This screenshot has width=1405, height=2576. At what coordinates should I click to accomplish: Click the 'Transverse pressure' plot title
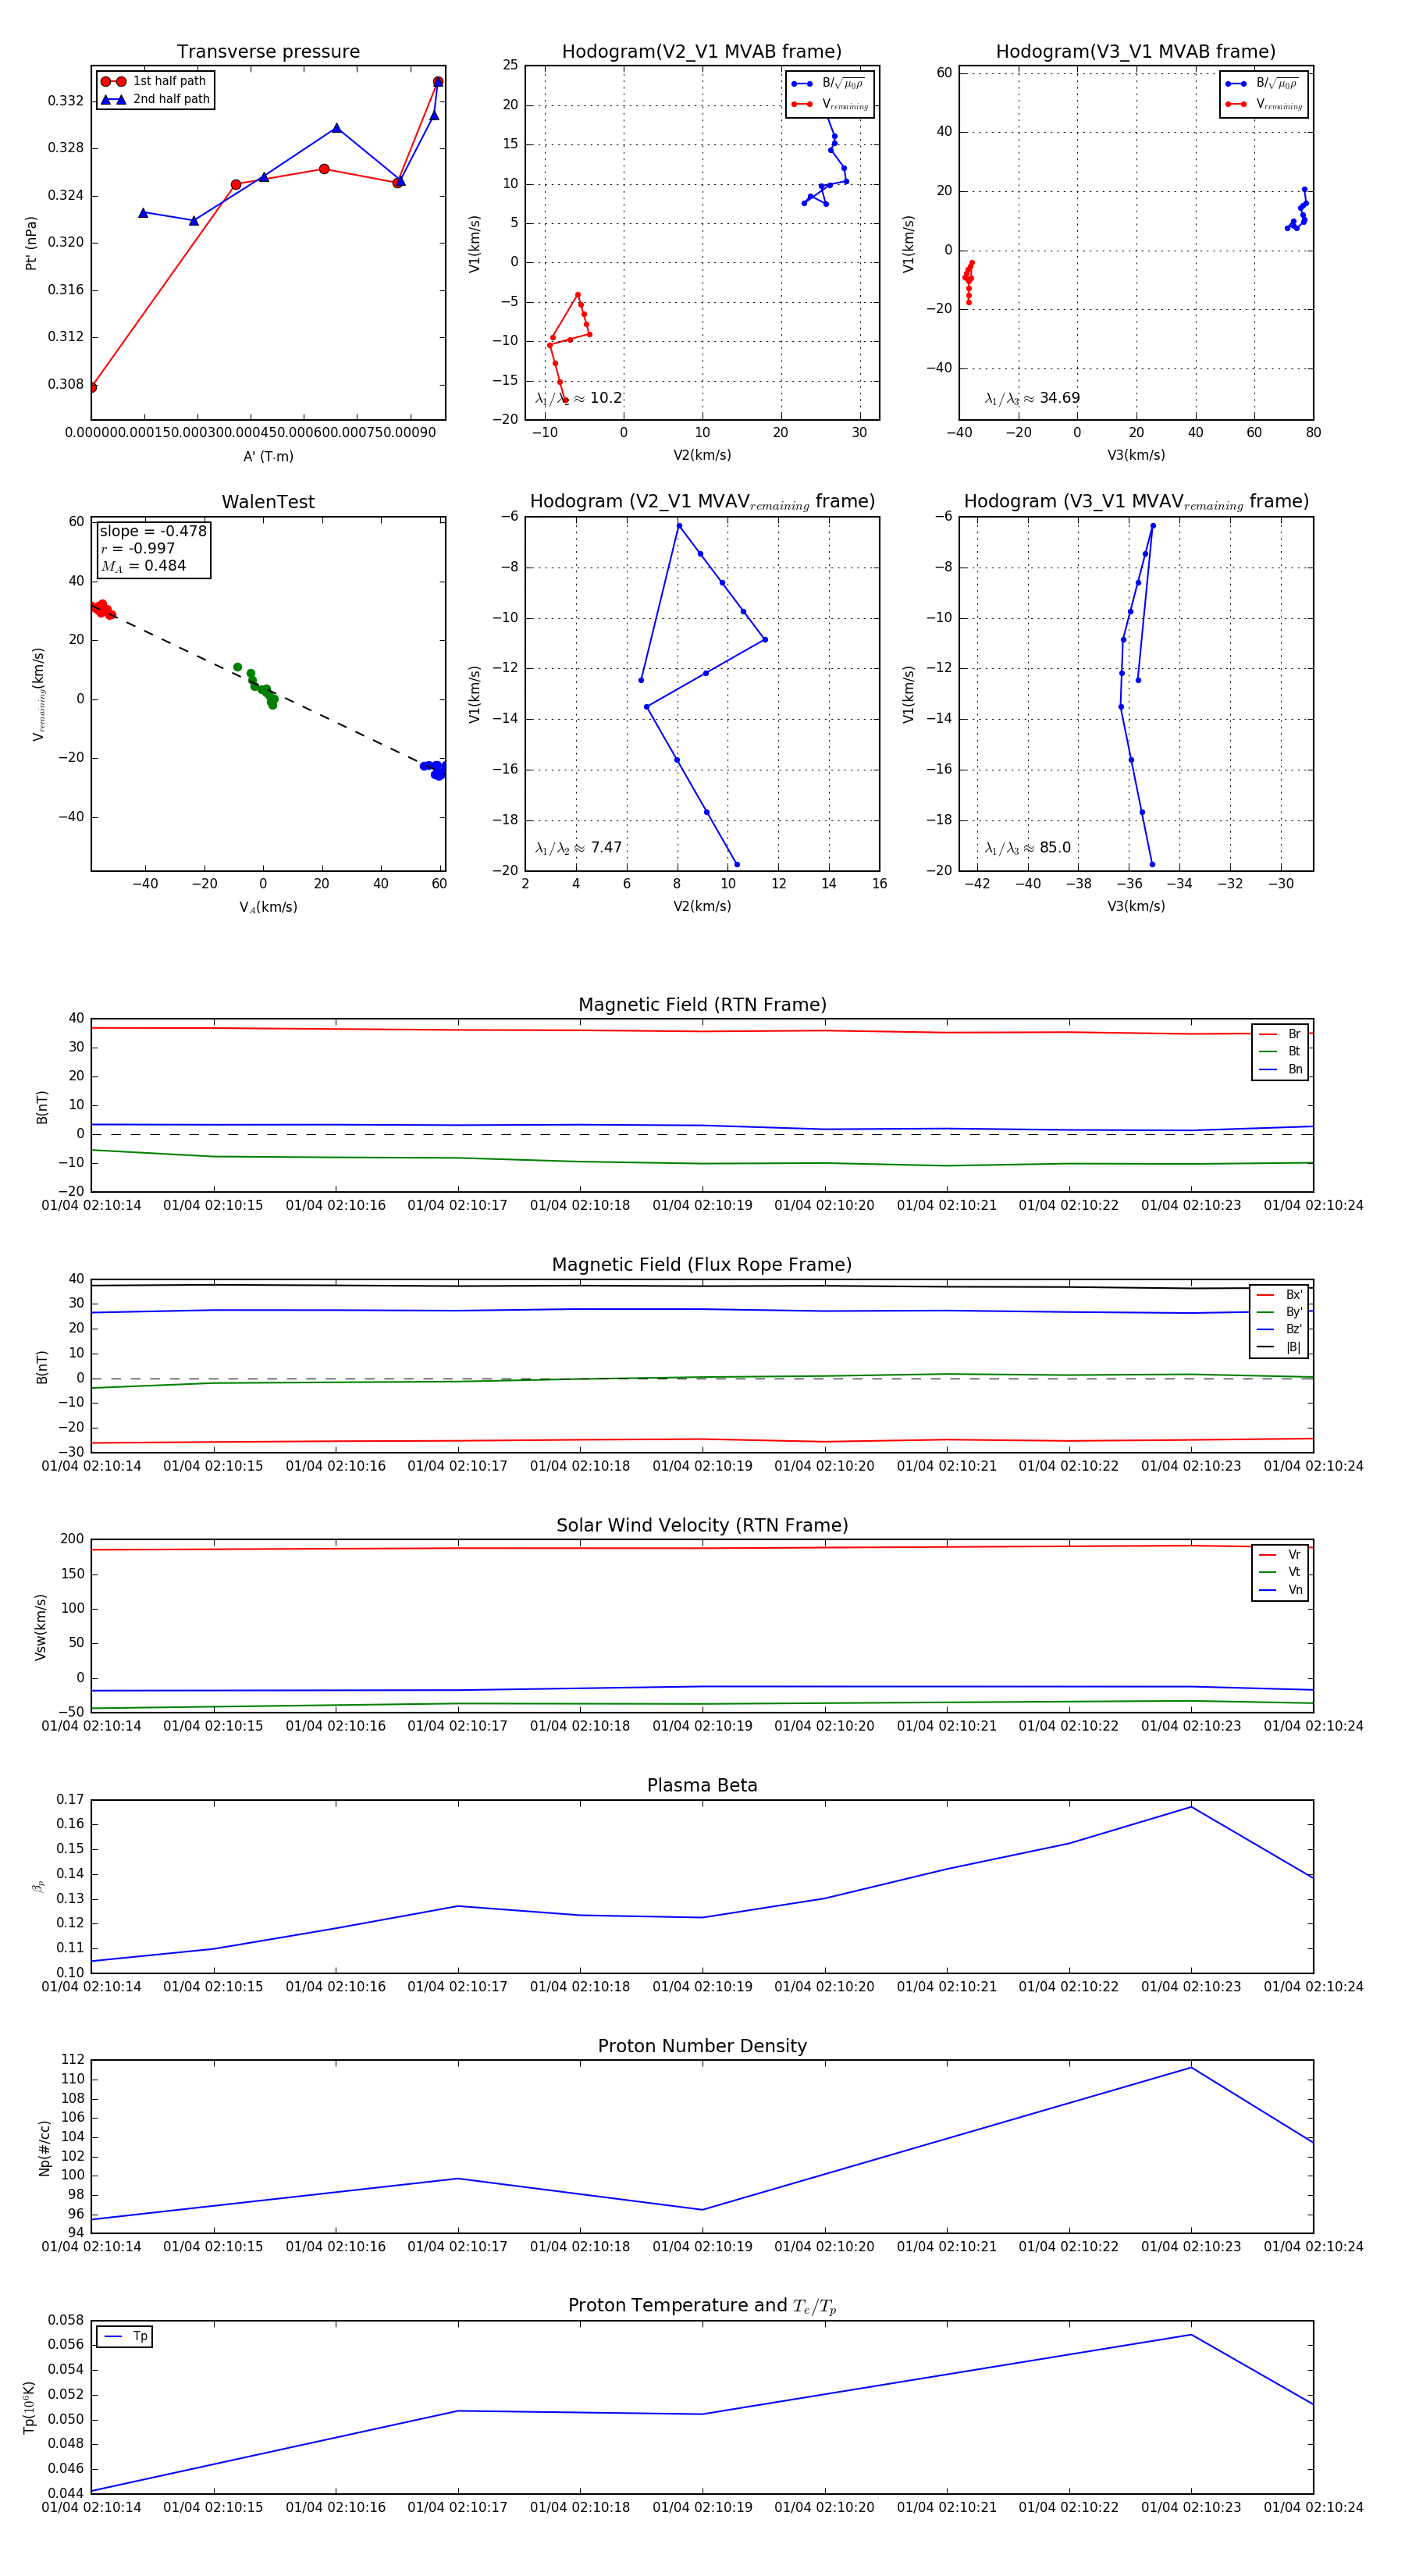point(268,51)
